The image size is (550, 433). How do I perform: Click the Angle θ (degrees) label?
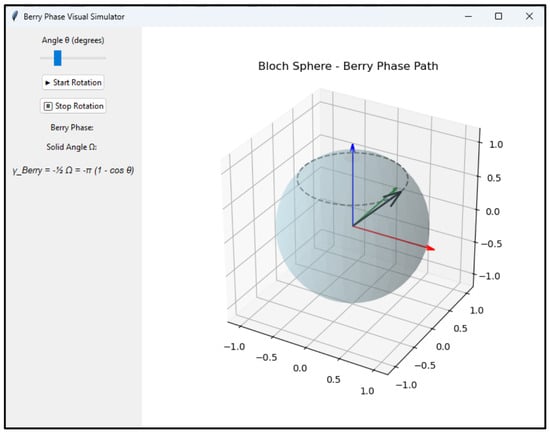[73, 40]
